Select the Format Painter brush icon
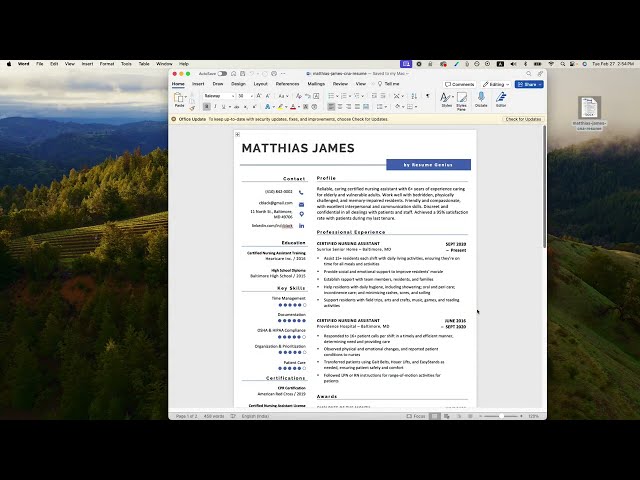The image size is (640, 480). (192, 108)
